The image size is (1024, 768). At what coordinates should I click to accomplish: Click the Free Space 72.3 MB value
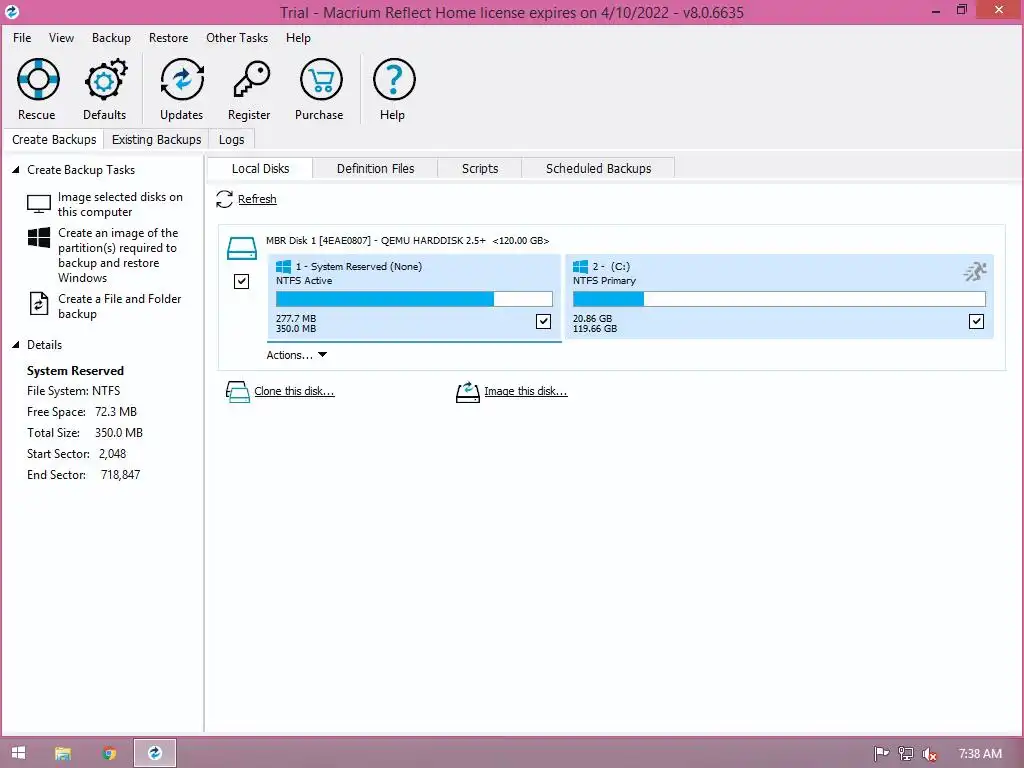click(x=116, y=412)
